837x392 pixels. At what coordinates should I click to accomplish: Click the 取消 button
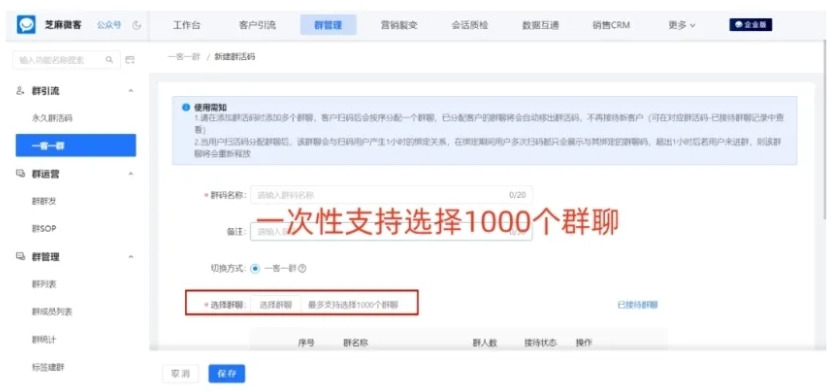pos(180,374)
